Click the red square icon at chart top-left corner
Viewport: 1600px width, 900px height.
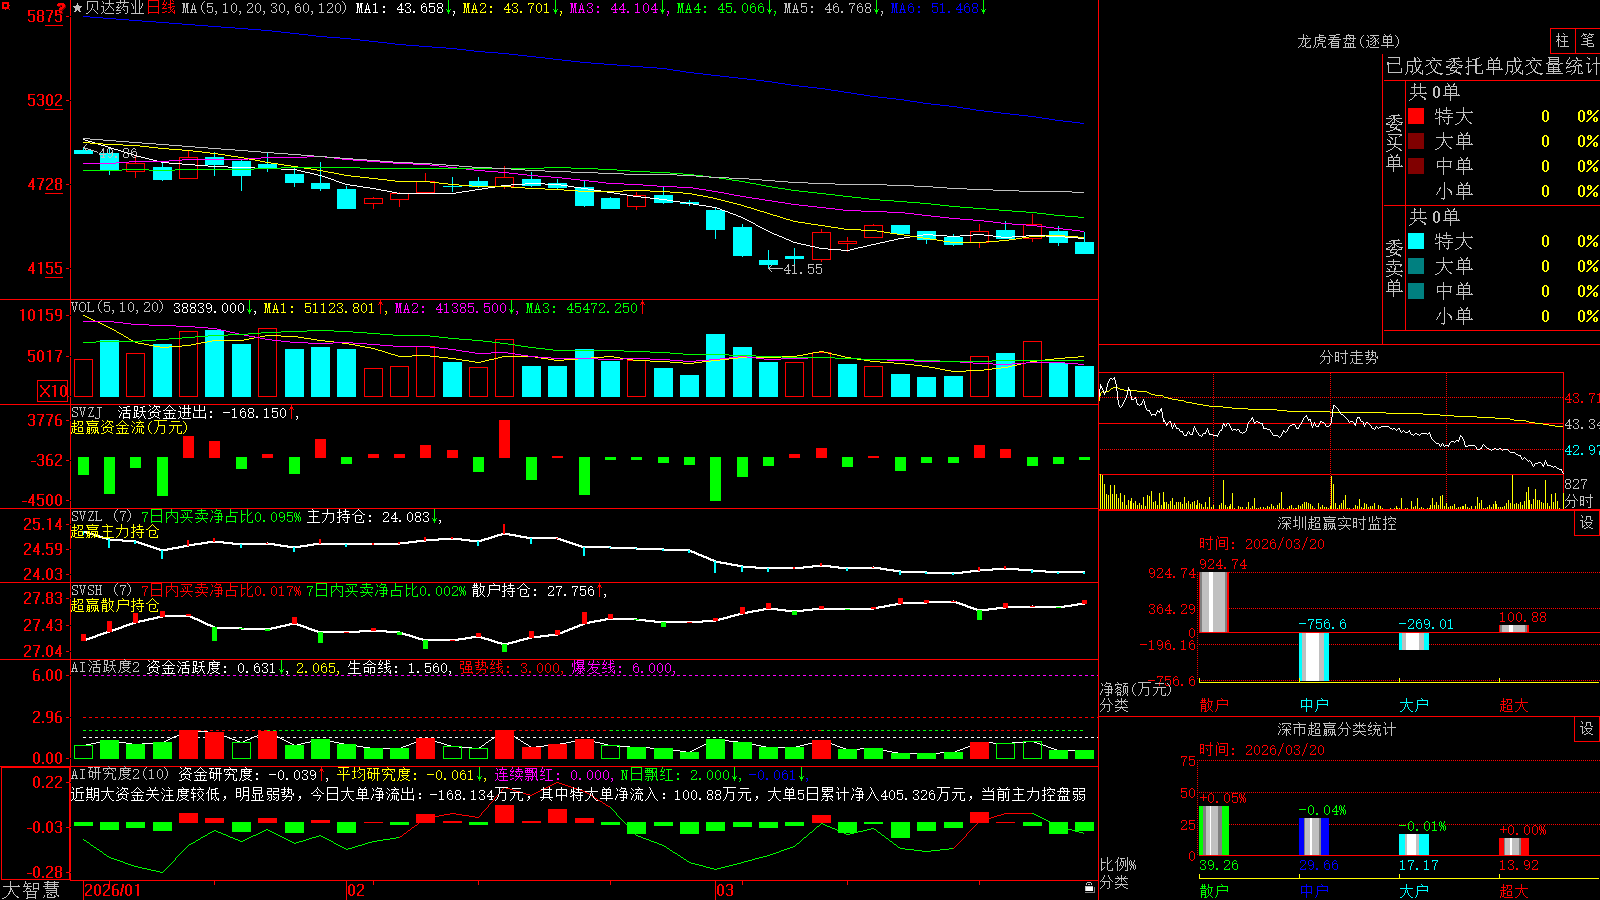5,4
